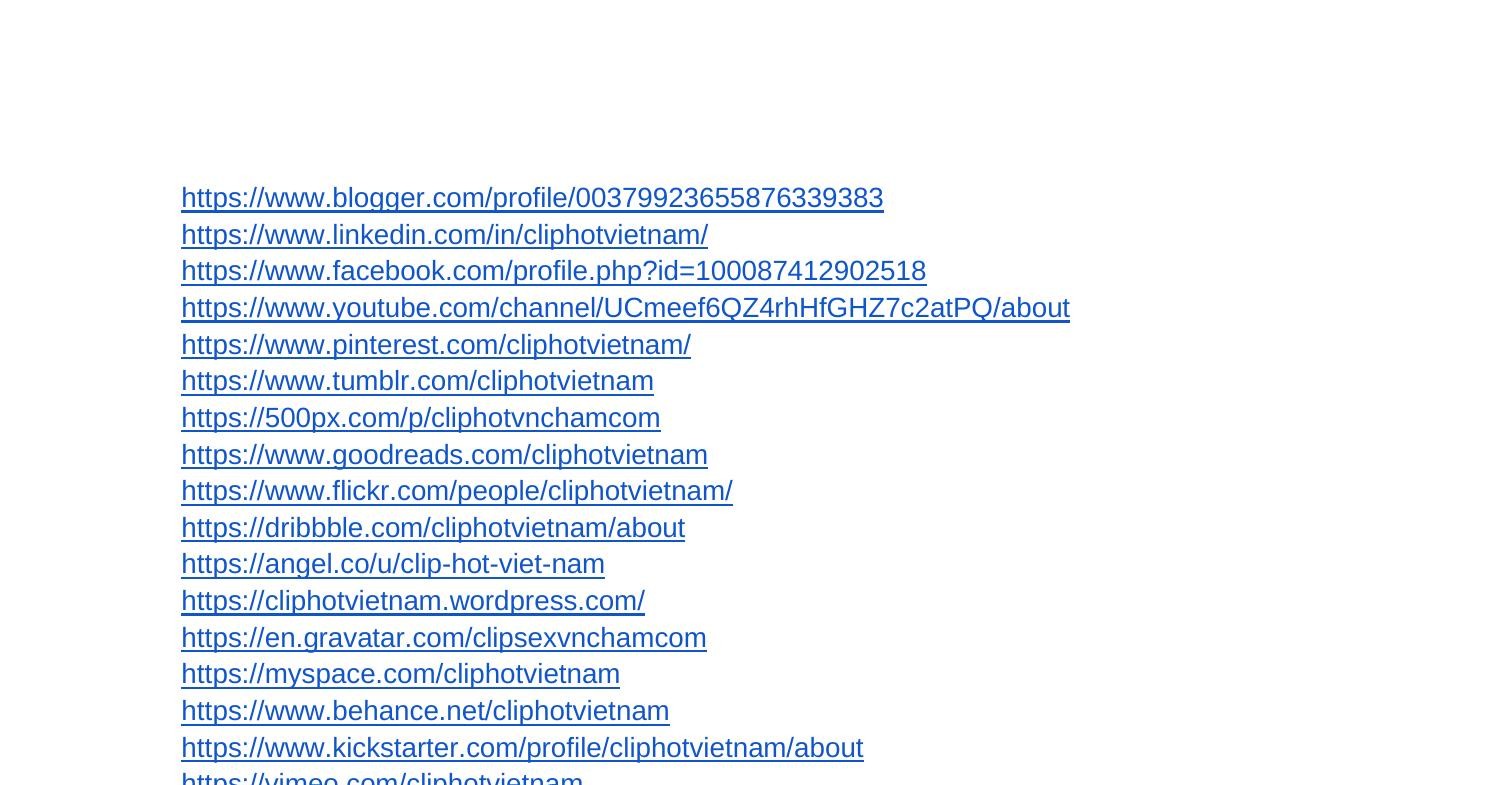Click the LinkedIn cliphotvietnam link
The width and height of the screenshot is (1500, 785).
[444, 235]
